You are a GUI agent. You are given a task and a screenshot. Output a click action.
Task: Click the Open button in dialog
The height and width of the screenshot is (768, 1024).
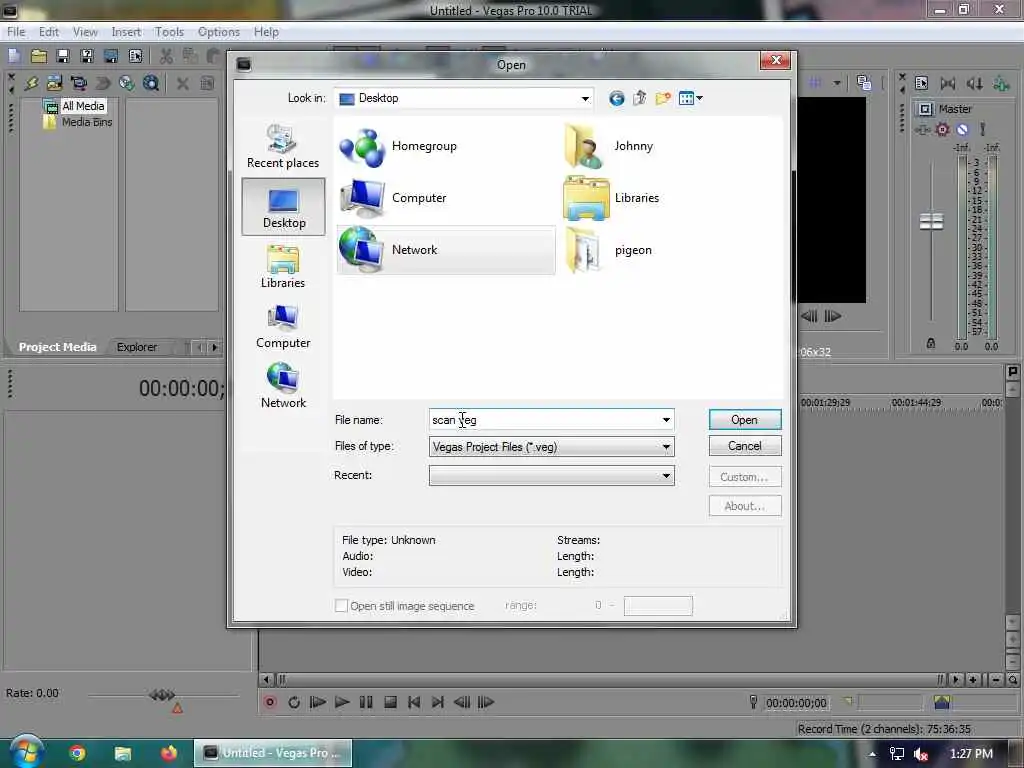pyautogui.click(x=744, y=419)
